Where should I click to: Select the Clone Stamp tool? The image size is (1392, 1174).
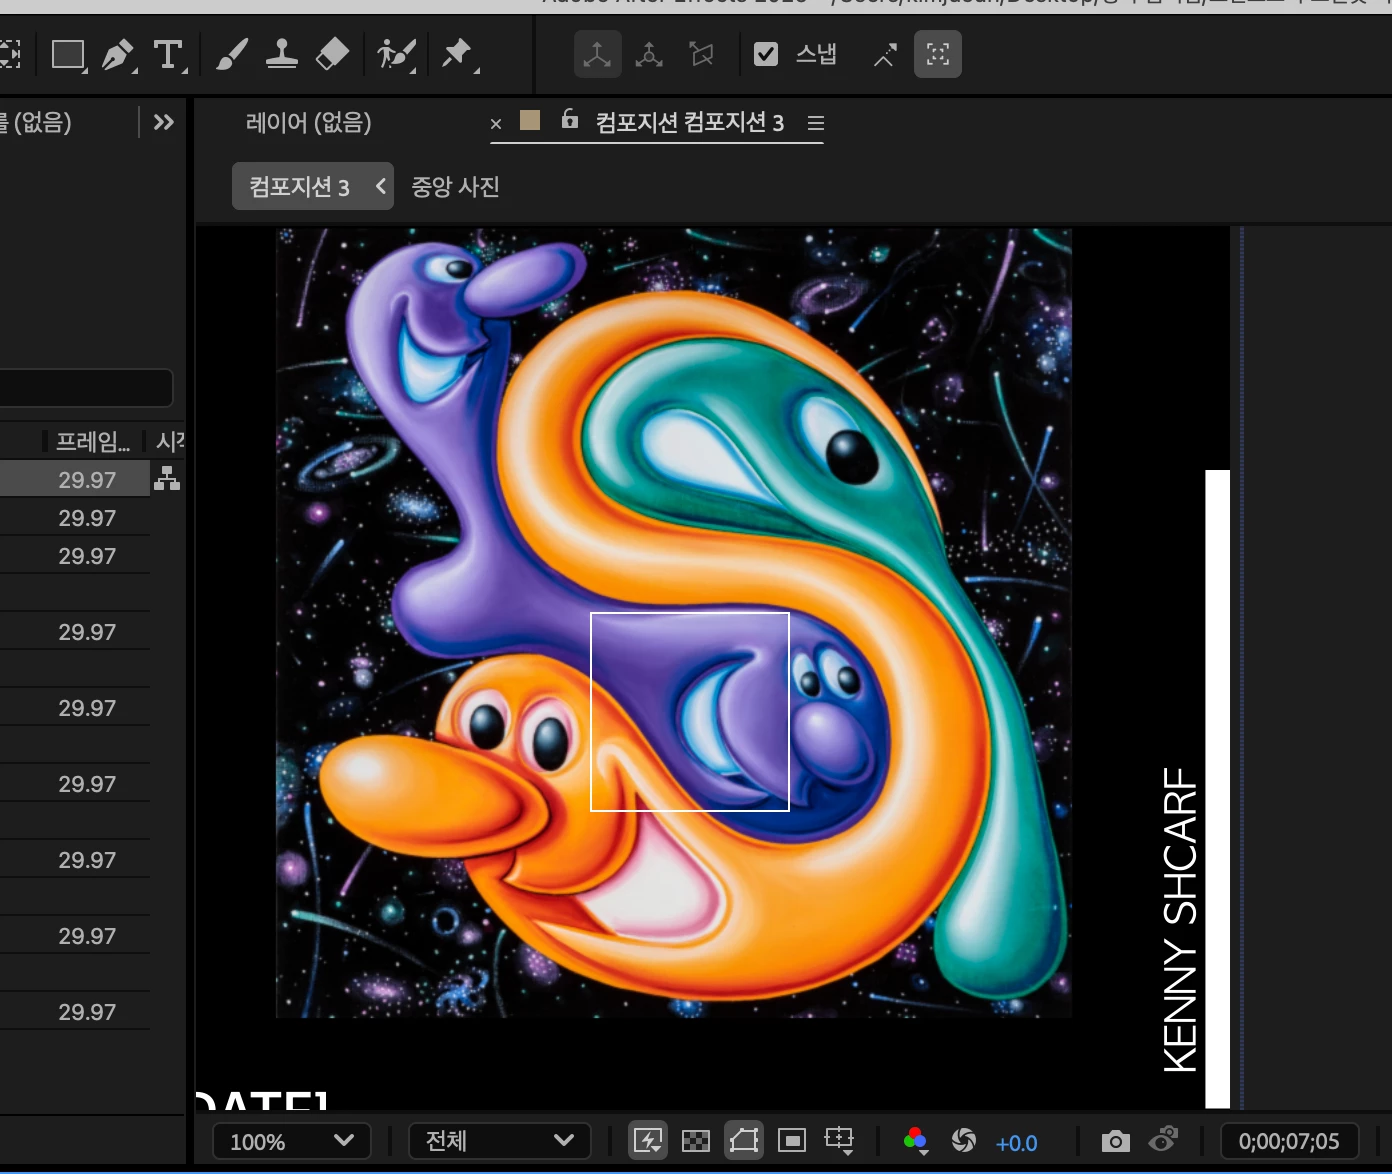coord(281,54)
